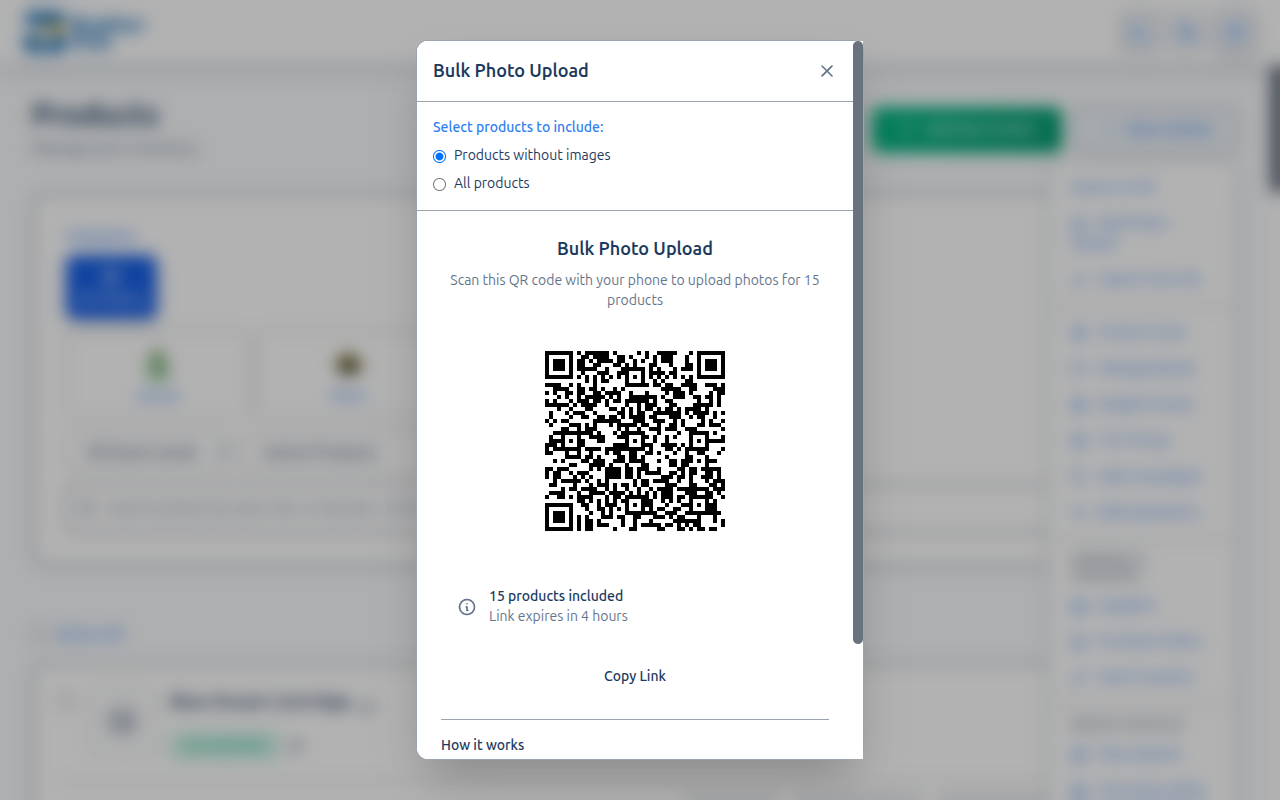This screenshot has width=1280, height=800.
Task: Click the "Select All" link above the product list
Action: [90, 634]
